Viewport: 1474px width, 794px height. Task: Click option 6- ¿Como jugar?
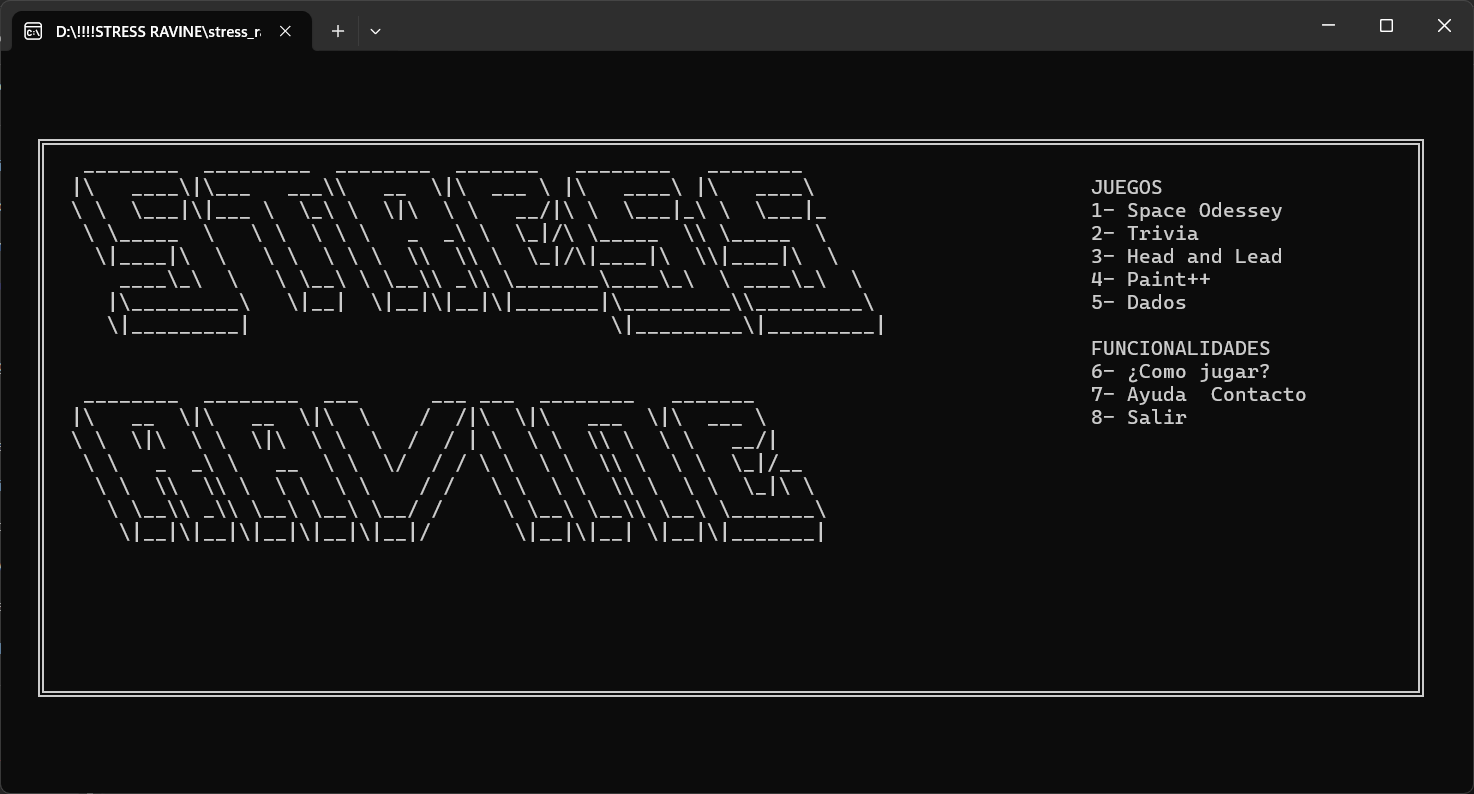tap(1181, 372)
